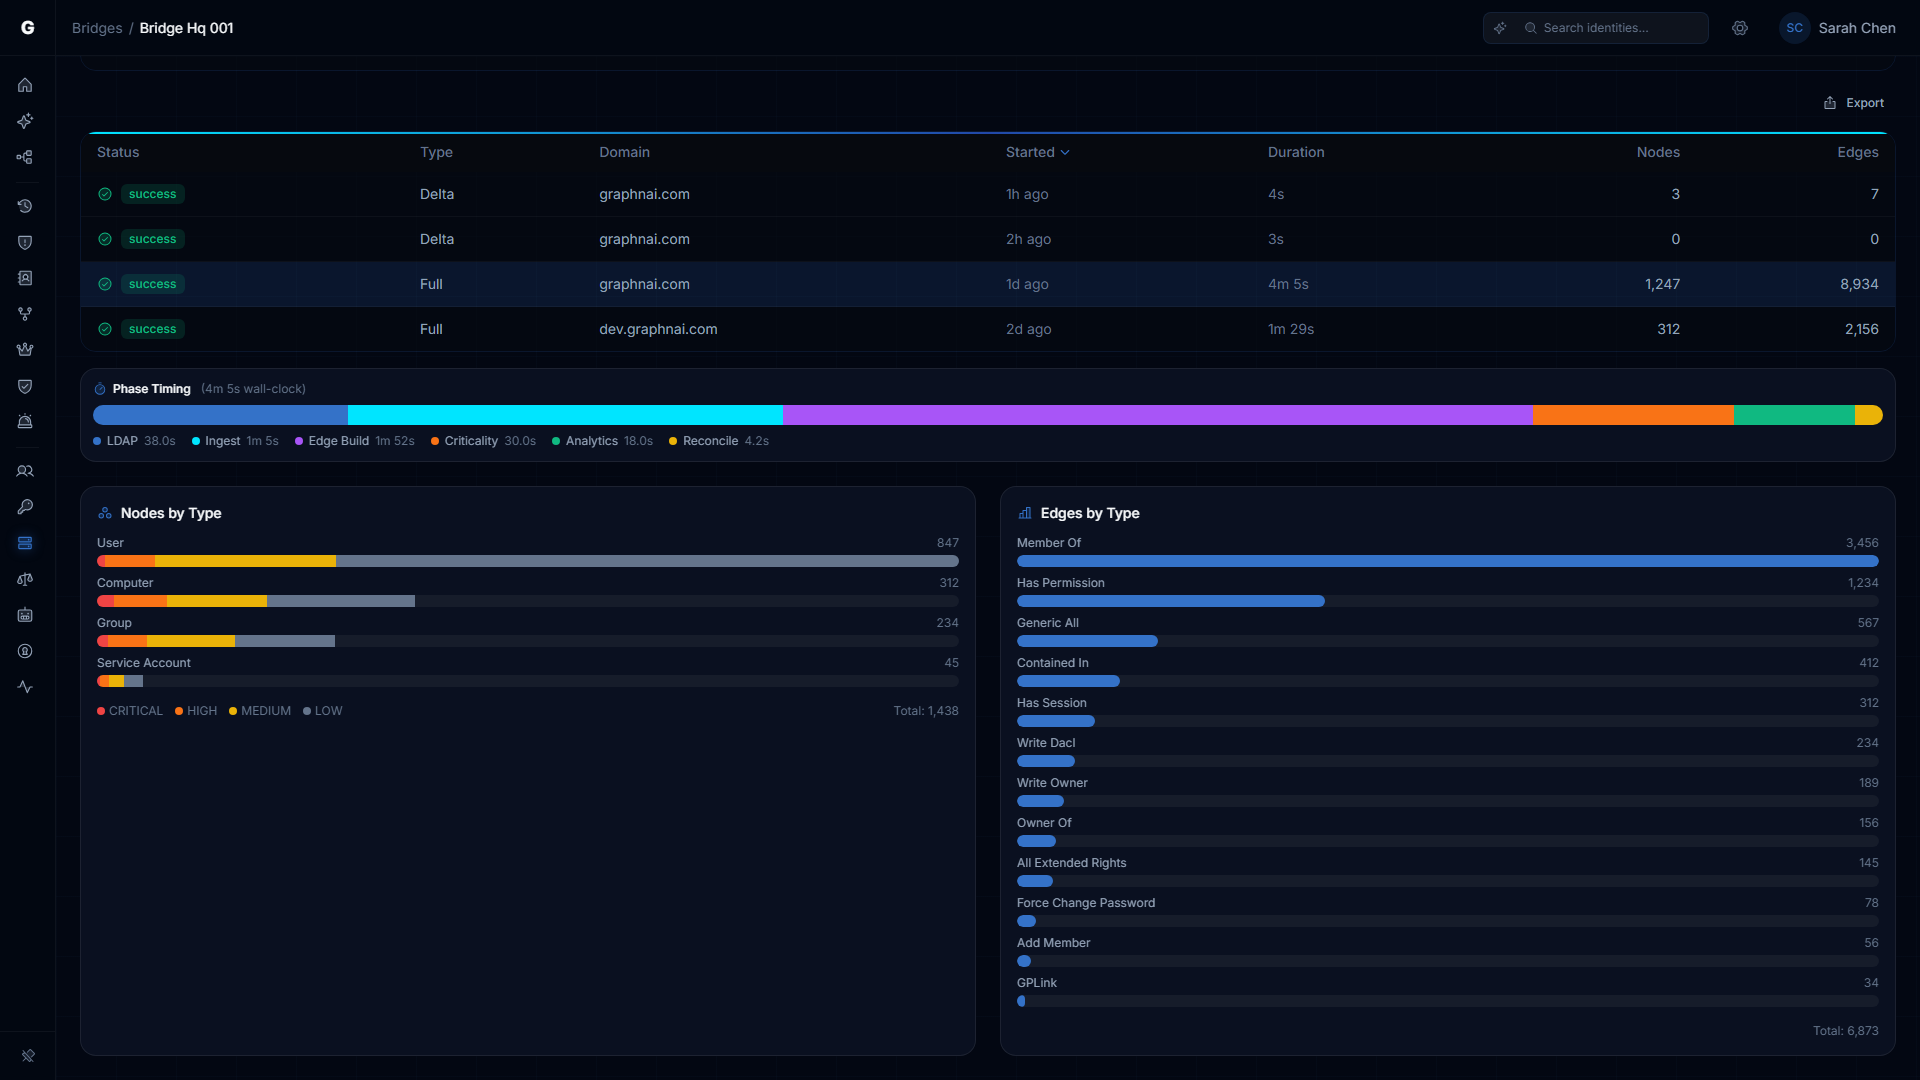
Task: Click the history icon in the sidebar
Action: pos(25,206)
